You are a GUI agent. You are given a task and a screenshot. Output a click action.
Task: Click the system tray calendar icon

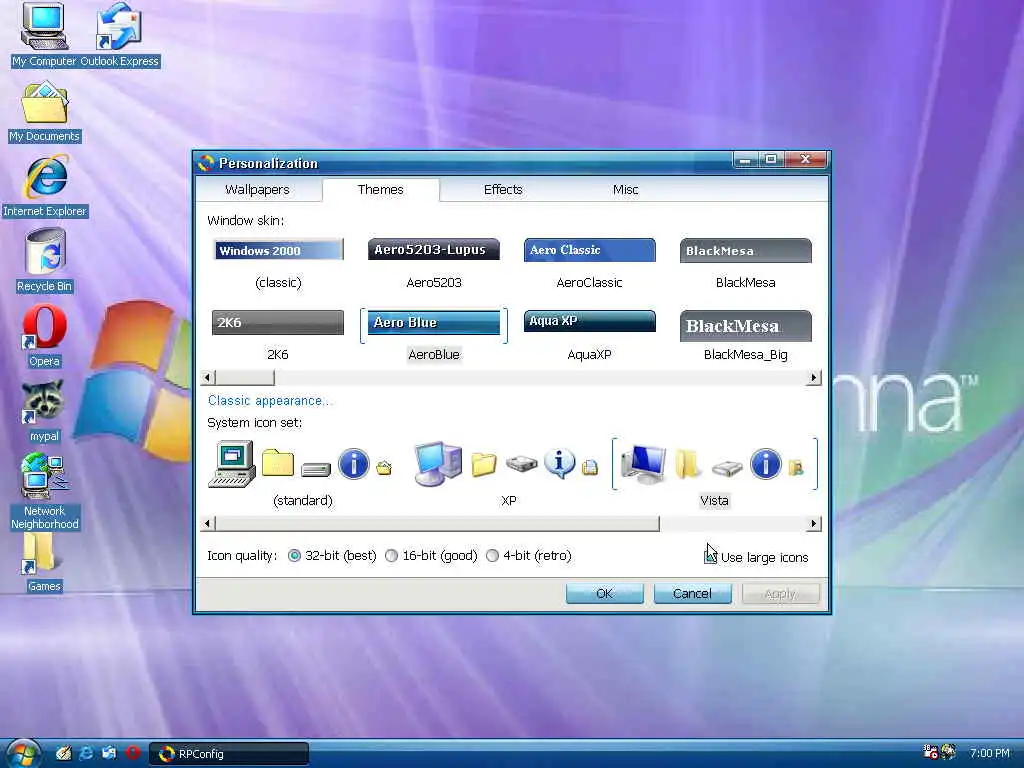(930, 752)
